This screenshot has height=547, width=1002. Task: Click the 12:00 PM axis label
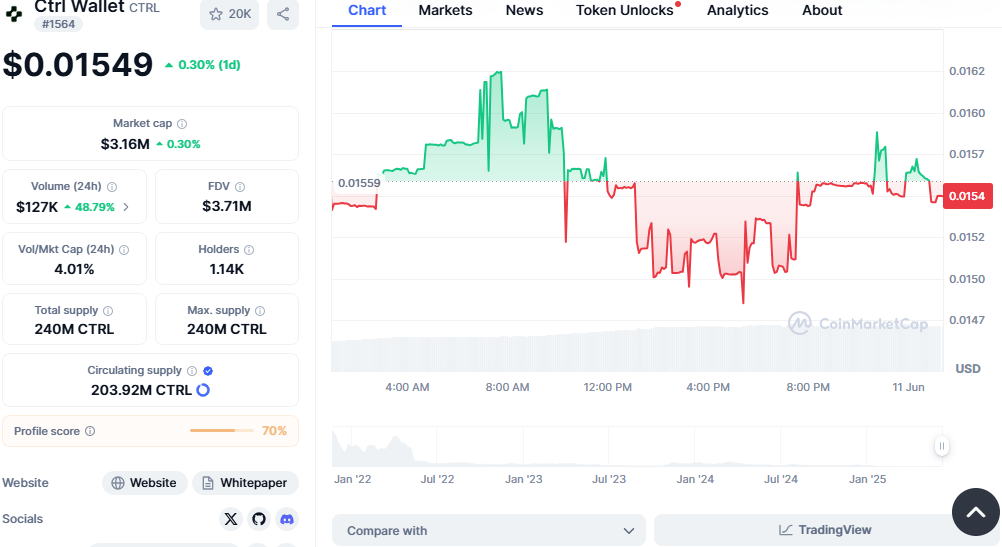click(x=608, y=387)
